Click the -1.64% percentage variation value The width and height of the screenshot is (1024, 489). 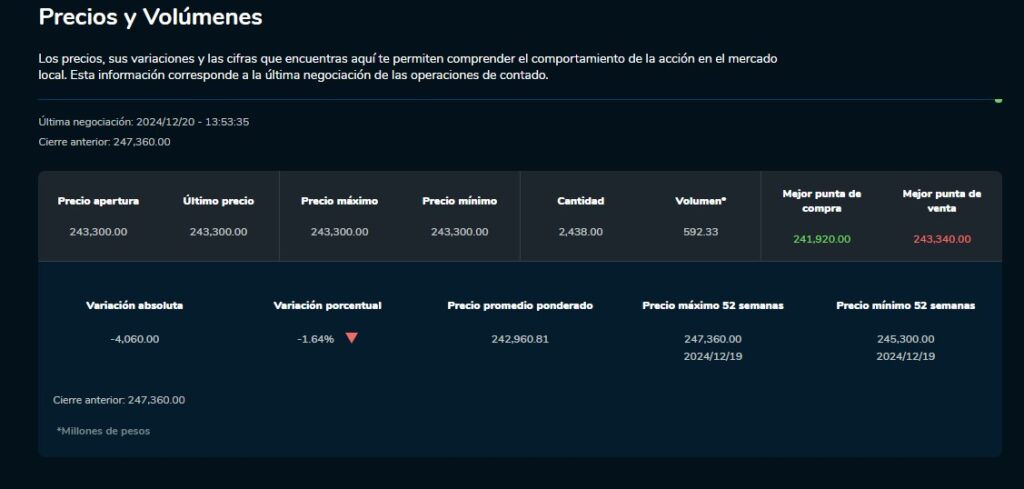point(315,339)
